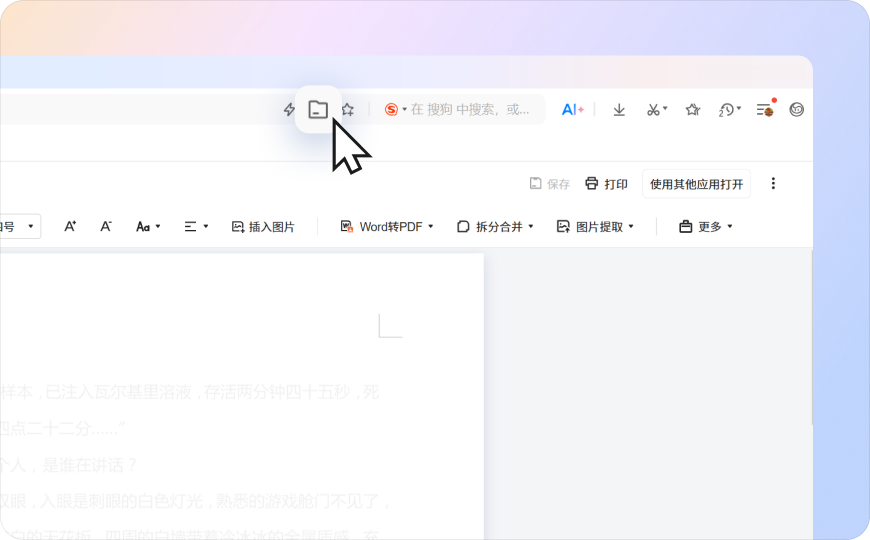870x540 pixels.
Task: Open the 更多 tools dropdown
Action: click(x=706, y=226)
